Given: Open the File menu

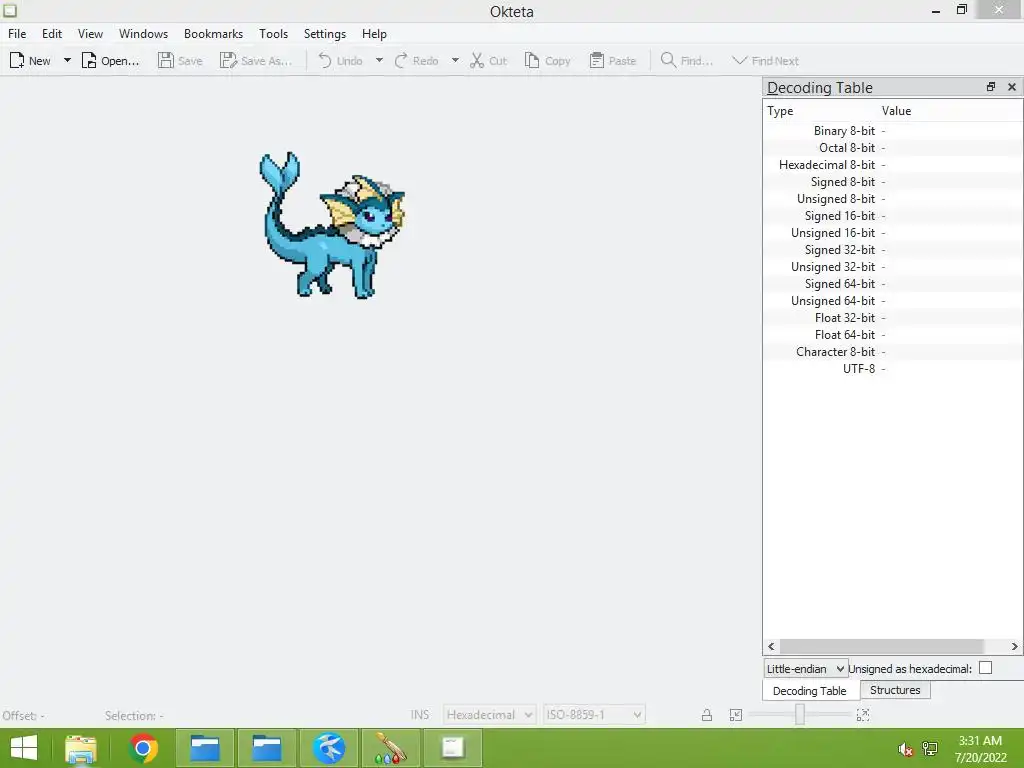Looking at the screenshot, I should pos(17,34).
